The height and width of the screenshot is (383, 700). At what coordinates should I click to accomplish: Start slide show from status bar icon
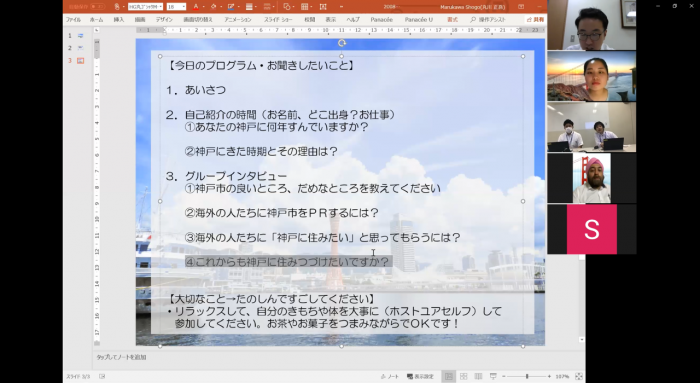pyautogui.click(x=493, y=377)
